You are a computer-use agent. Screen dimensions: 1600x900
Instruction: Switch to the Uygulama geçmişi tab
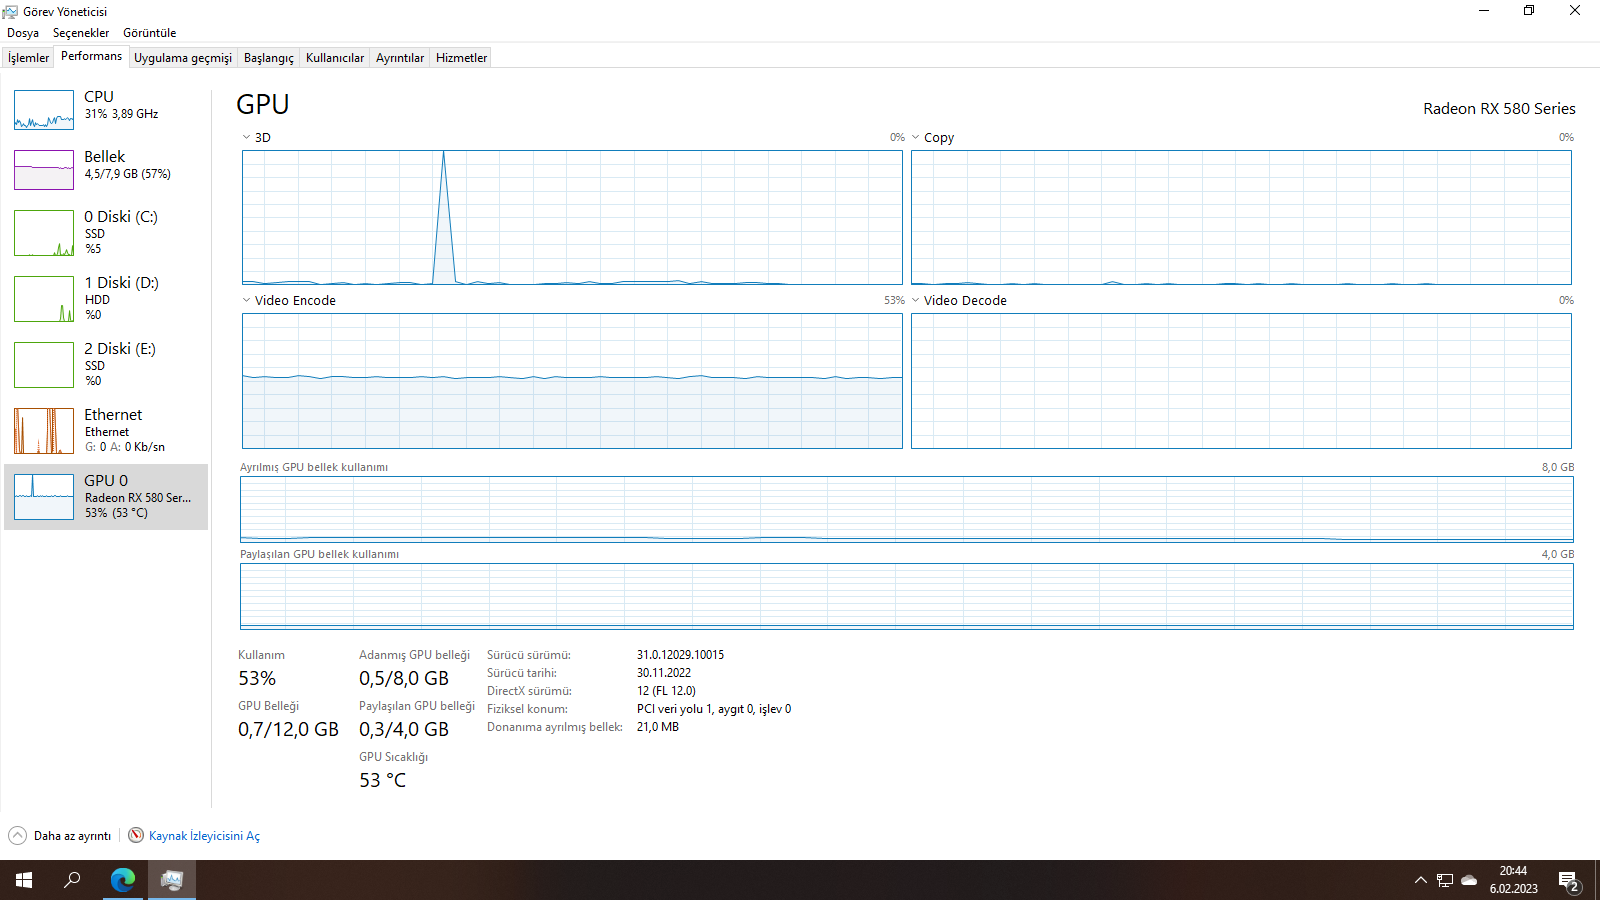click(x=183, y=58)
